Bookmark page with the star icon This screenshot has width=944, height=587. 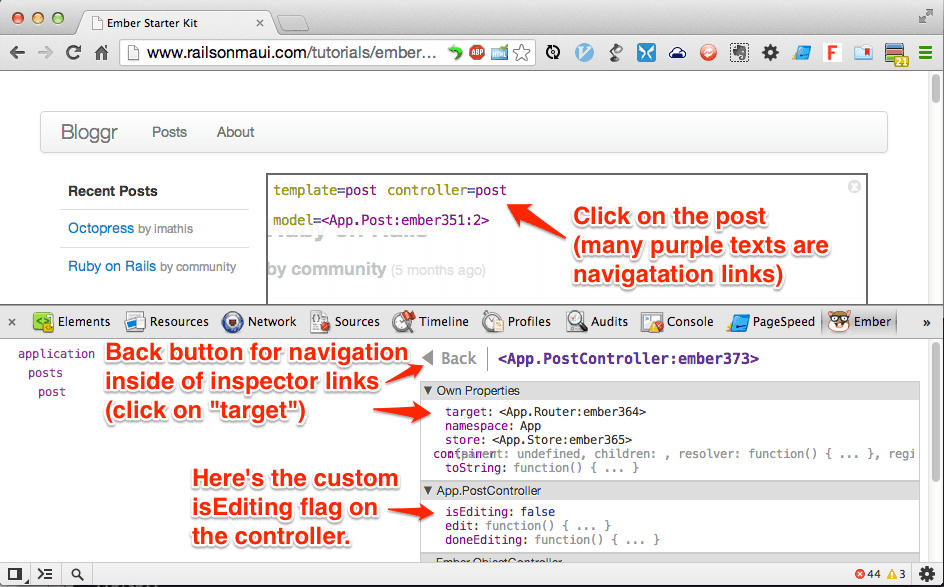[522, 53]
